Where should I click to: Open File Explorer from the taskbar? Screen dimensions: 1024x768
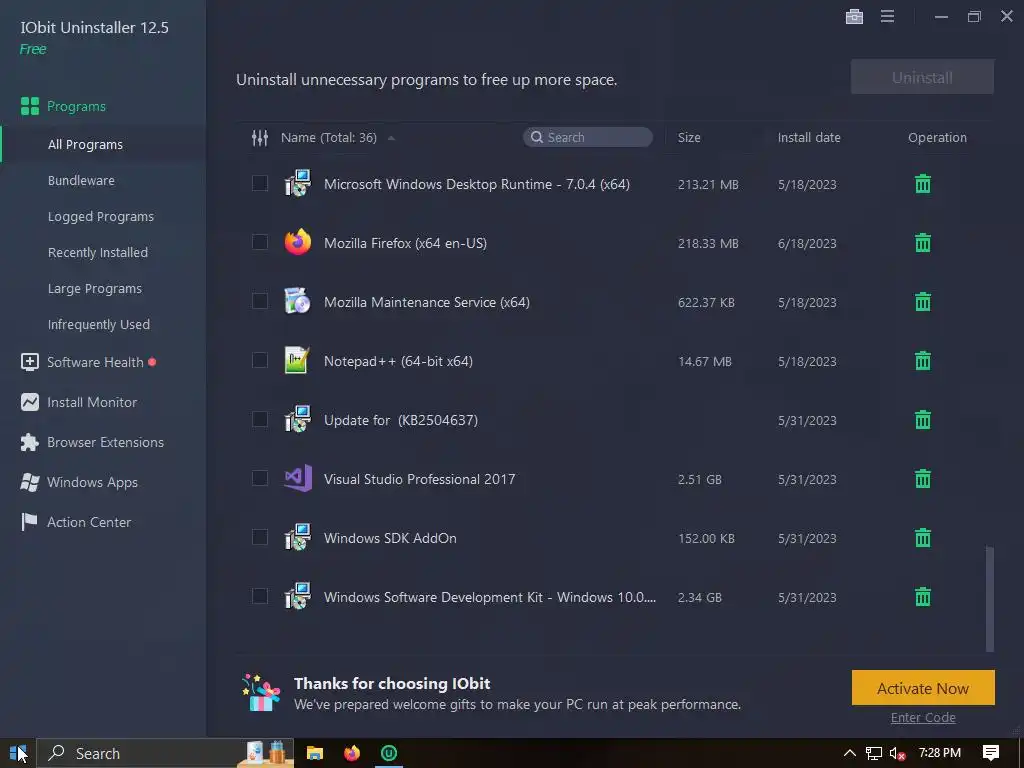(315, 753)
